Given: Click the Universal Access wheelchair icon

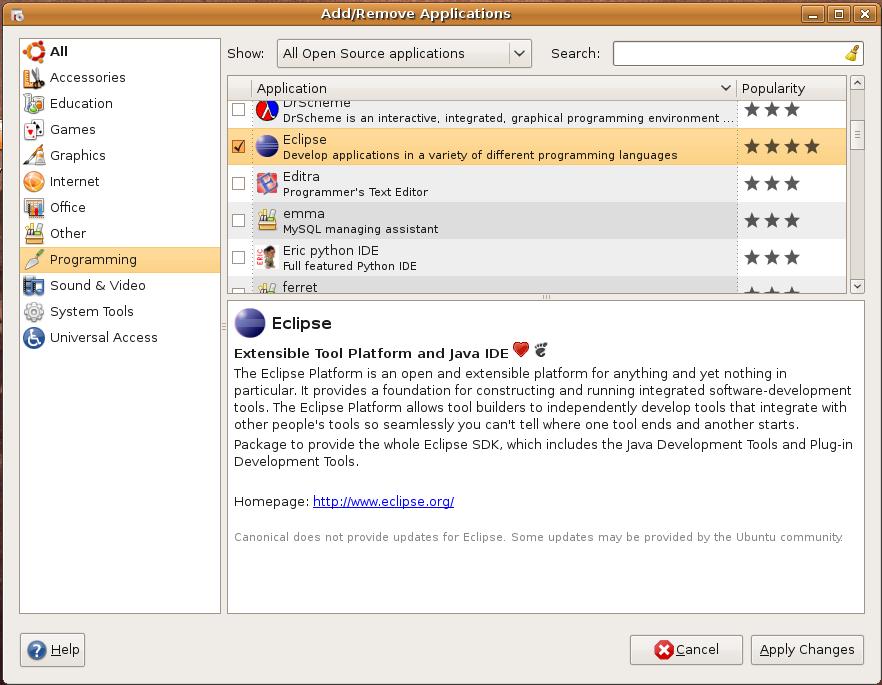Looking at the screenshot, I should point(34,337).
